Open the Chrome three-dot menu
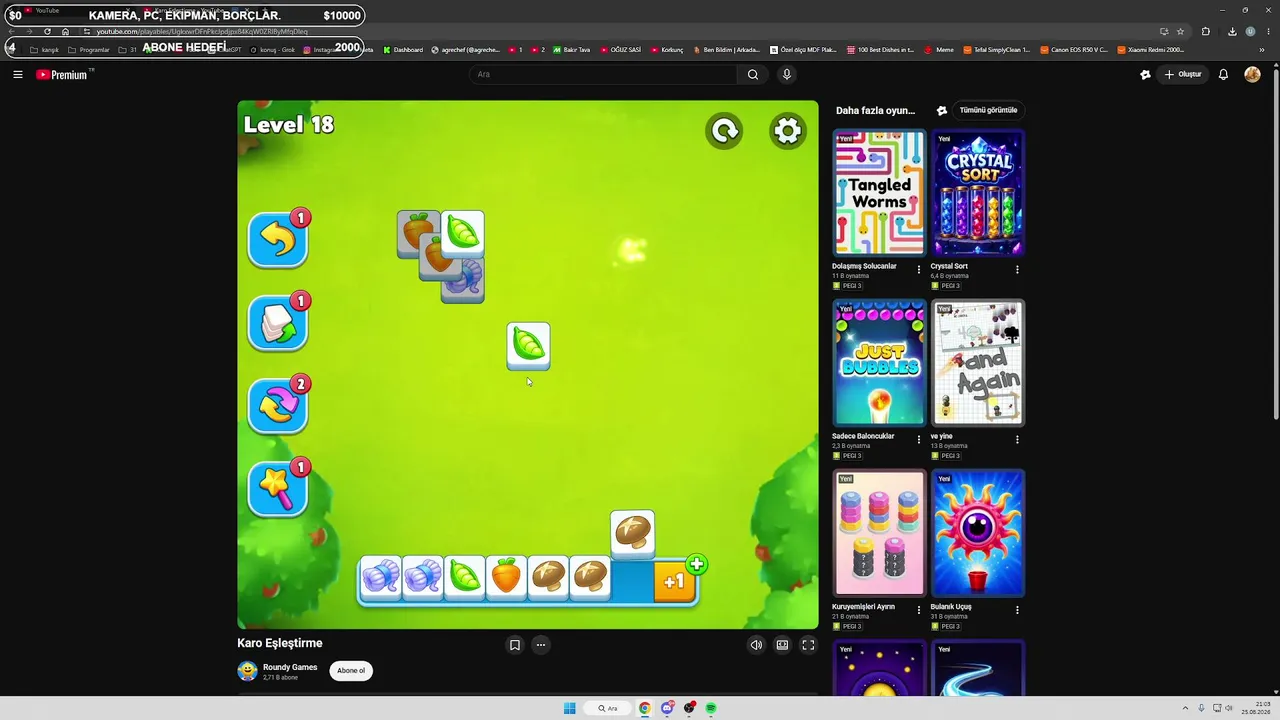This screenshot has width=1280, height=720. click(x=1268, y=31)
